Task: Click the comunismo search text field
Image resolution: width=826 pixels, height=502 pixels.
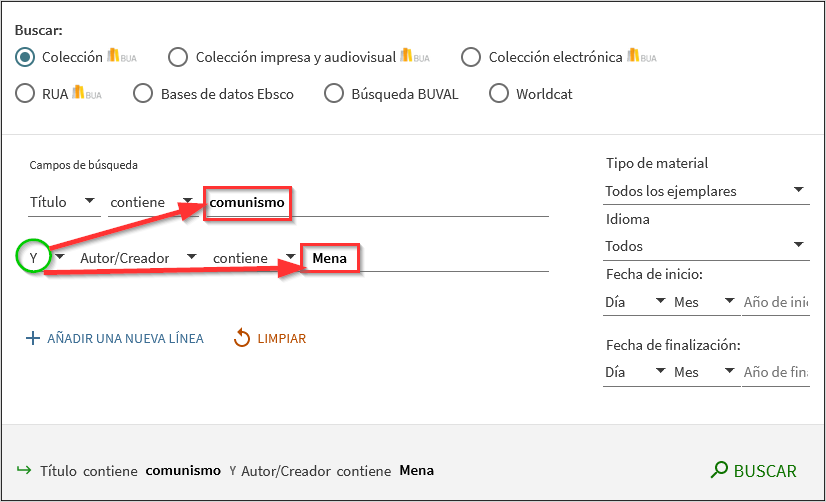Action: pyautogui.click(x=378, y=203)
